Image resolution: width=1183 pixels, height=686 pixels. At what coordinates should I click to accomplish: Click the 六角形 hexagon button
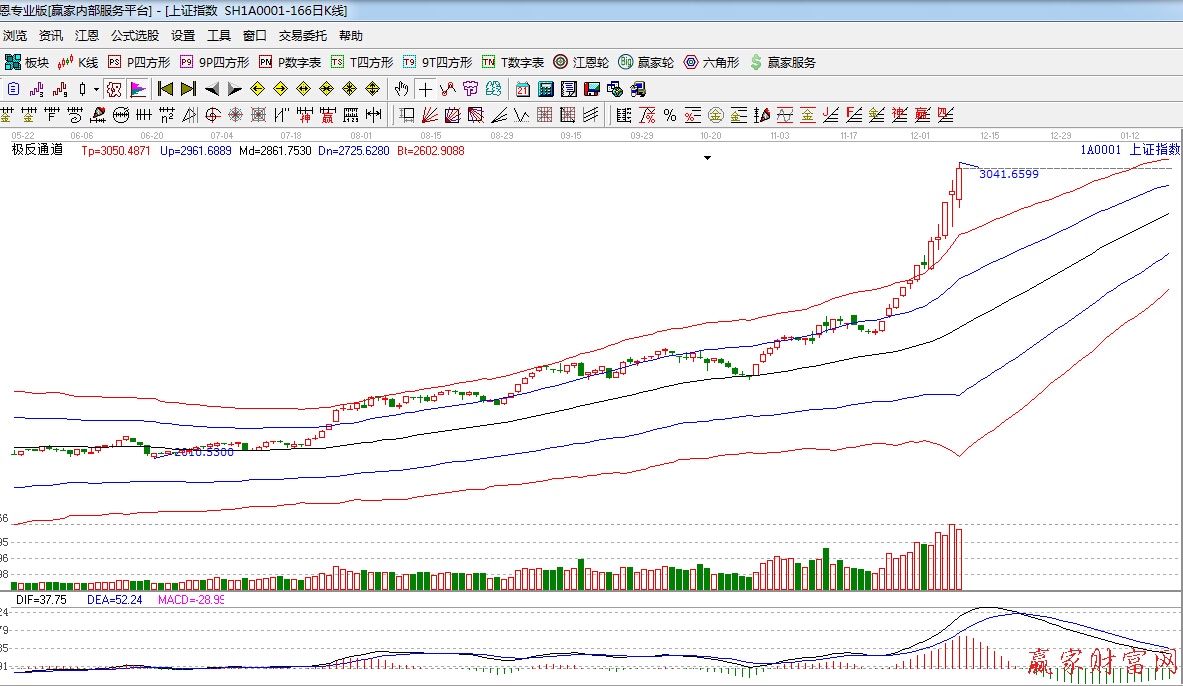pos(711,62)
